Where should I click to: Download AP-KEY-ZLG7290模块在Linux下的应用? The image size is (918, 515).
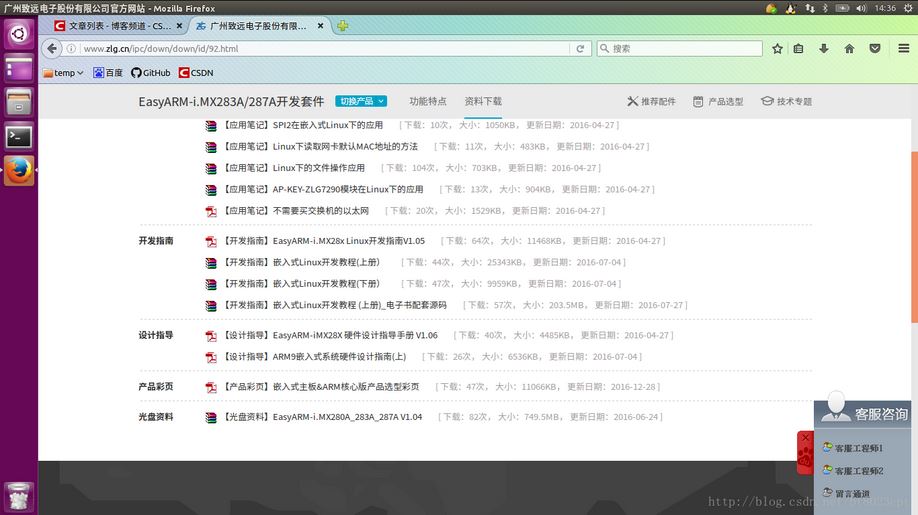[324, 190]
